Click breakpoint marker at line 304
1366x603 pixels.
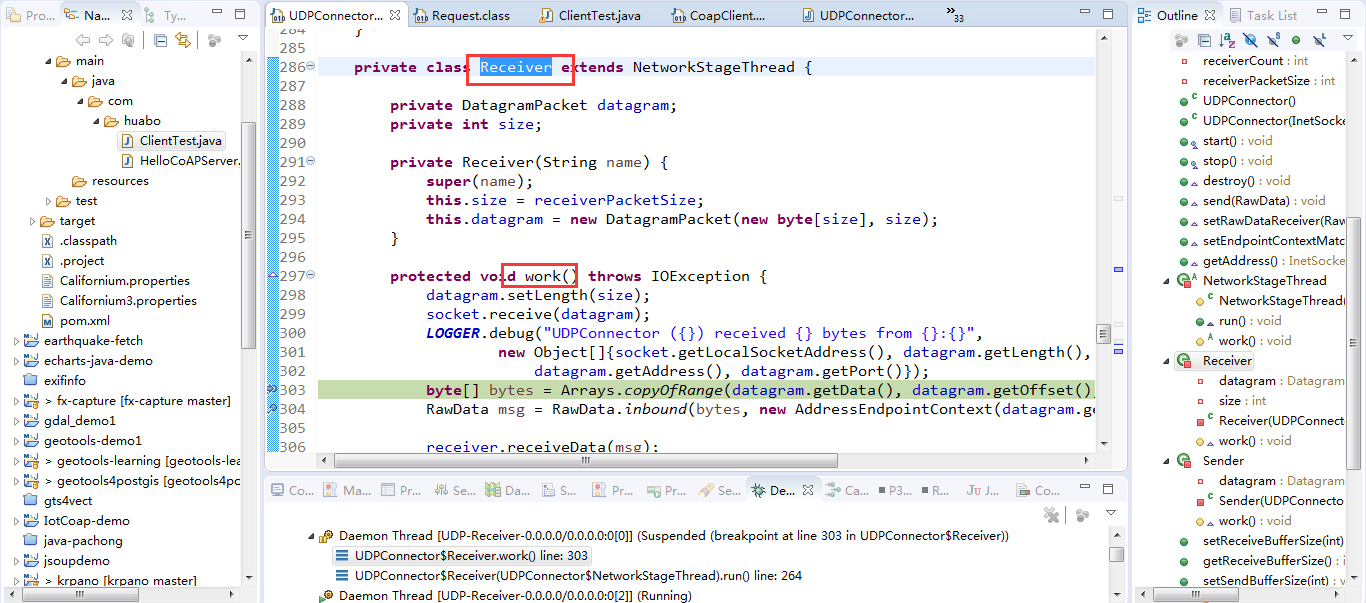click(x=273, y=409)
